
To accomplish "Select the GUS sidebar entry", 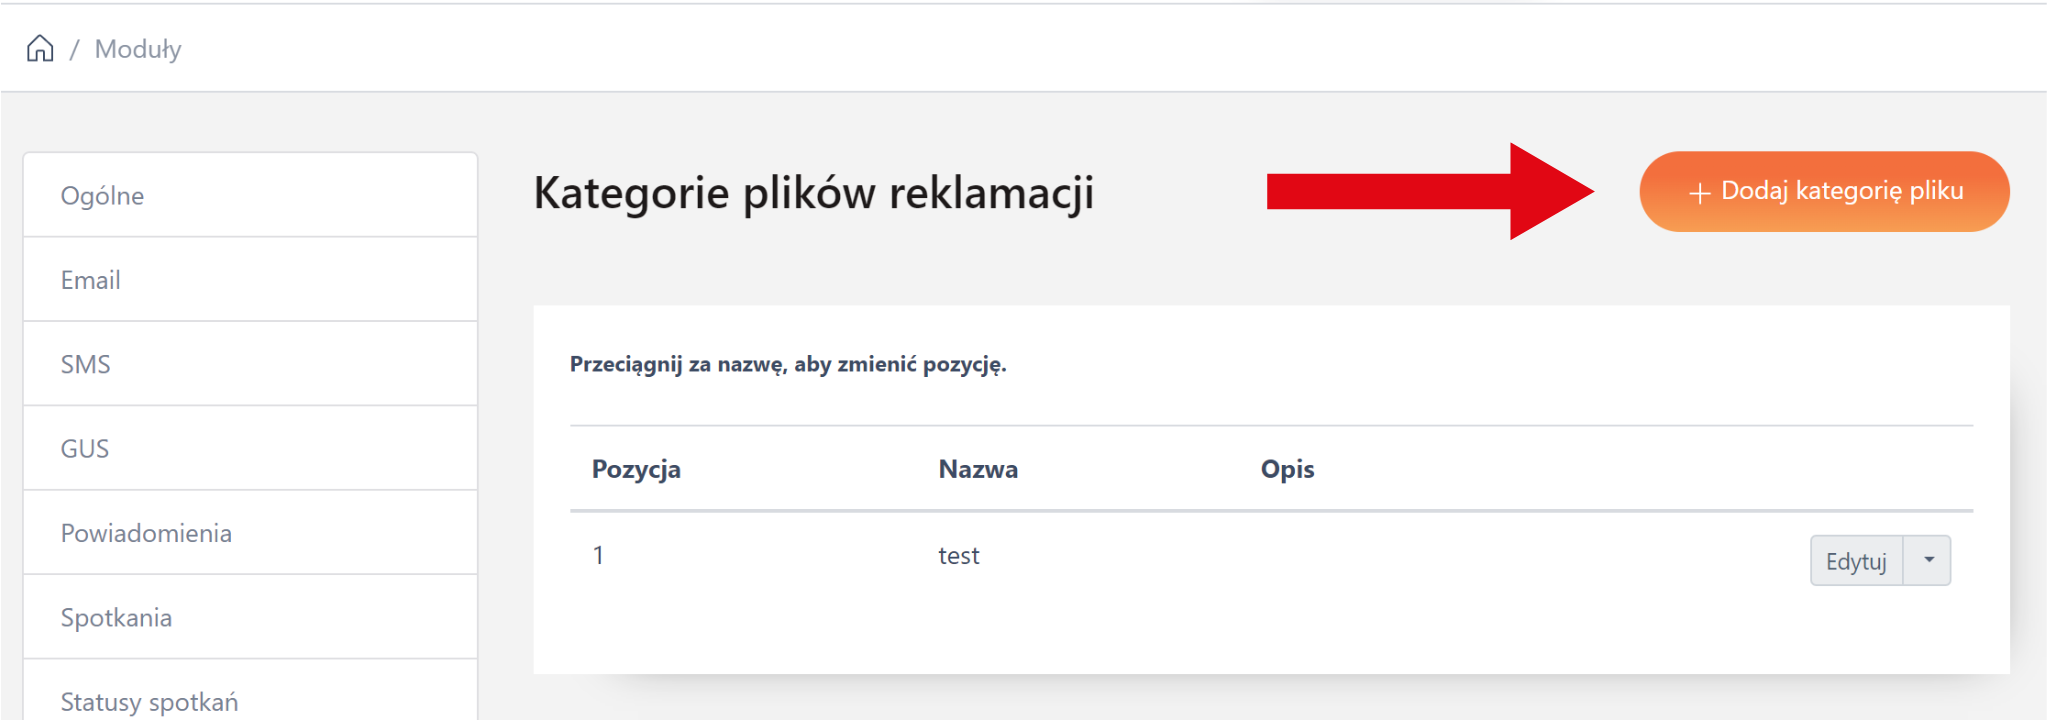I will point(84,449).
